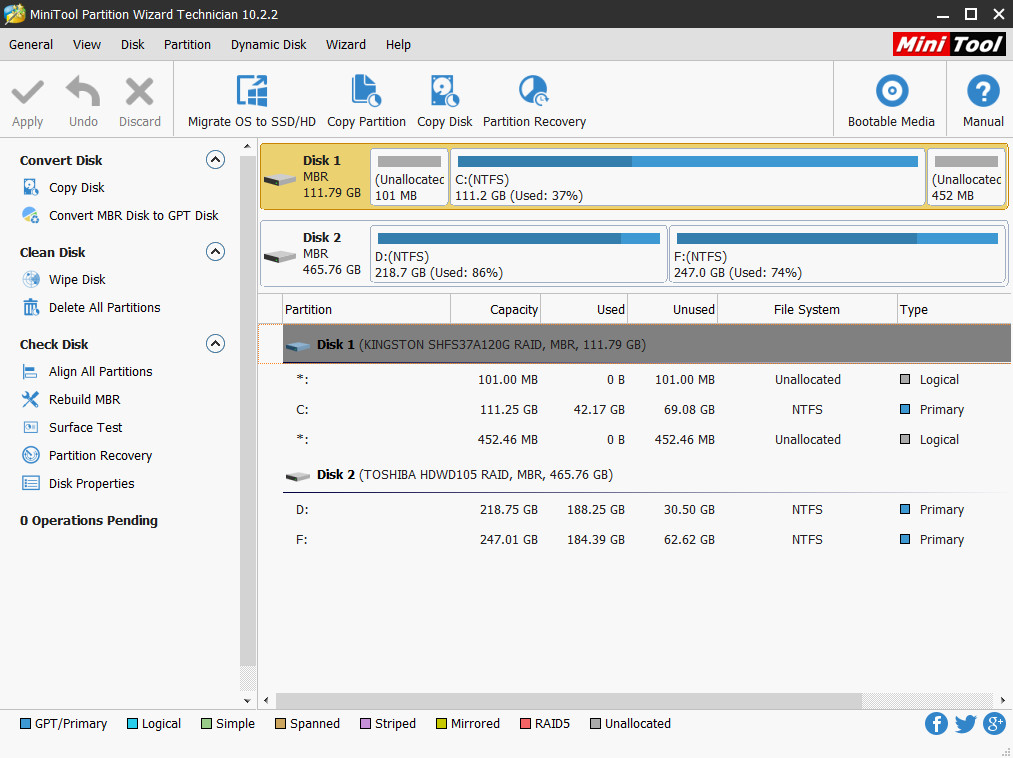This screenshot has height=758, width=1013.
Task: Open sidebar Partition Recovery
Action: 101,456
